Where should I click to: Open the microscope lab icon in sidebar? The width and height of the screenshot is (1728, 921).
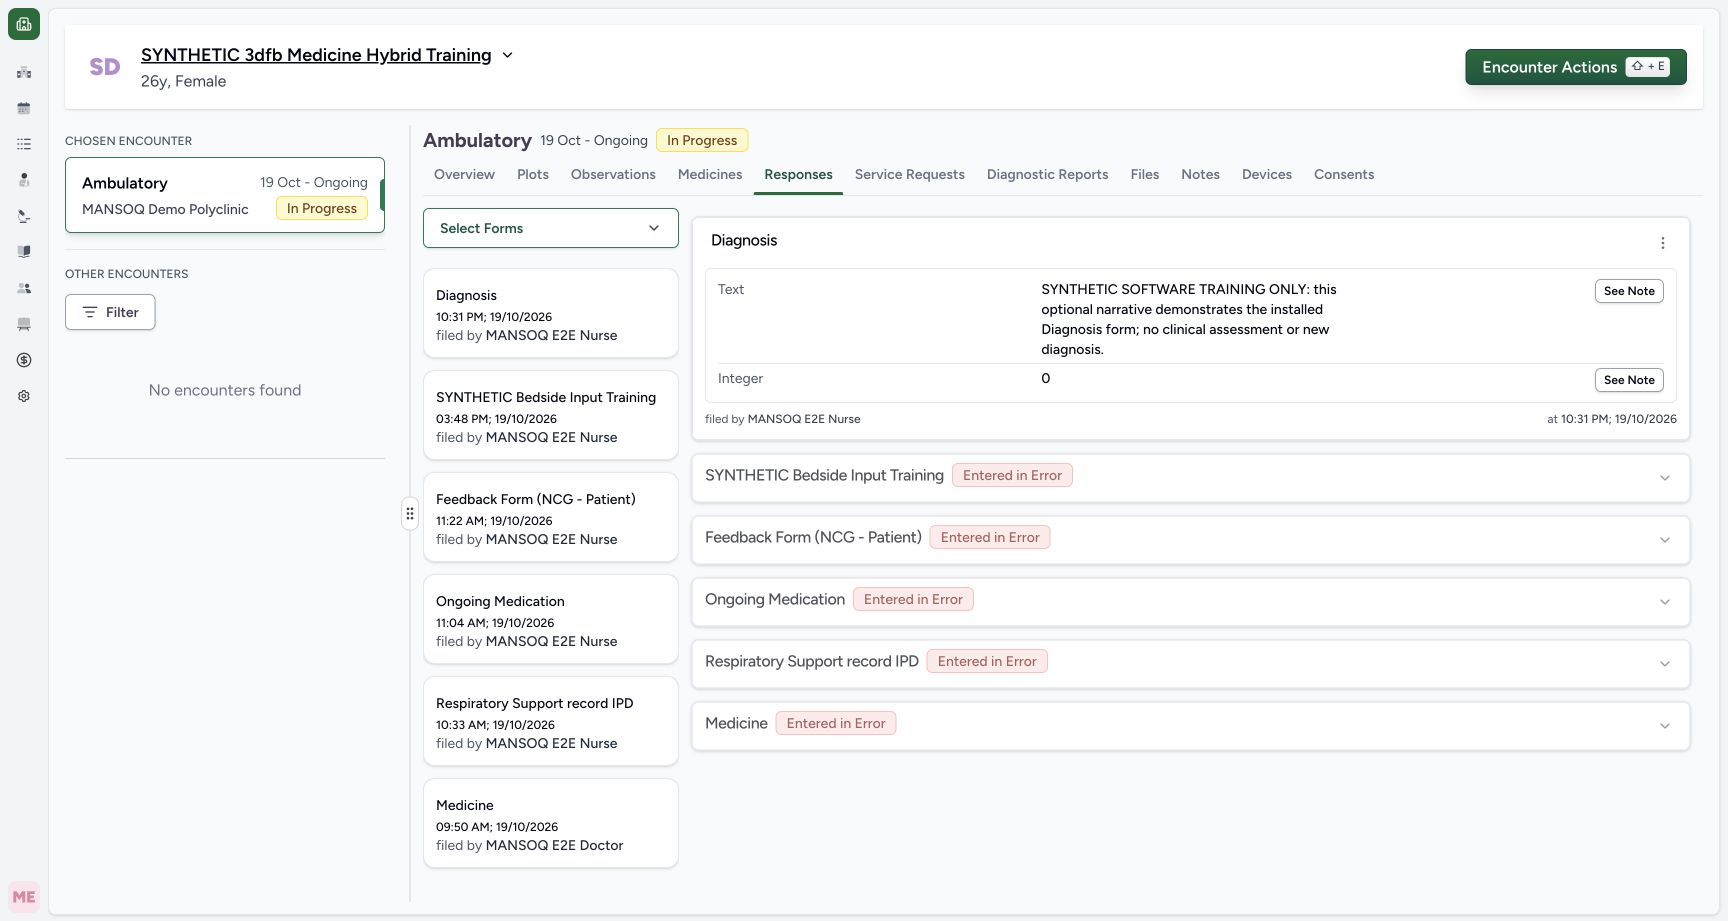pyautogui.click(x=24, y=216)
